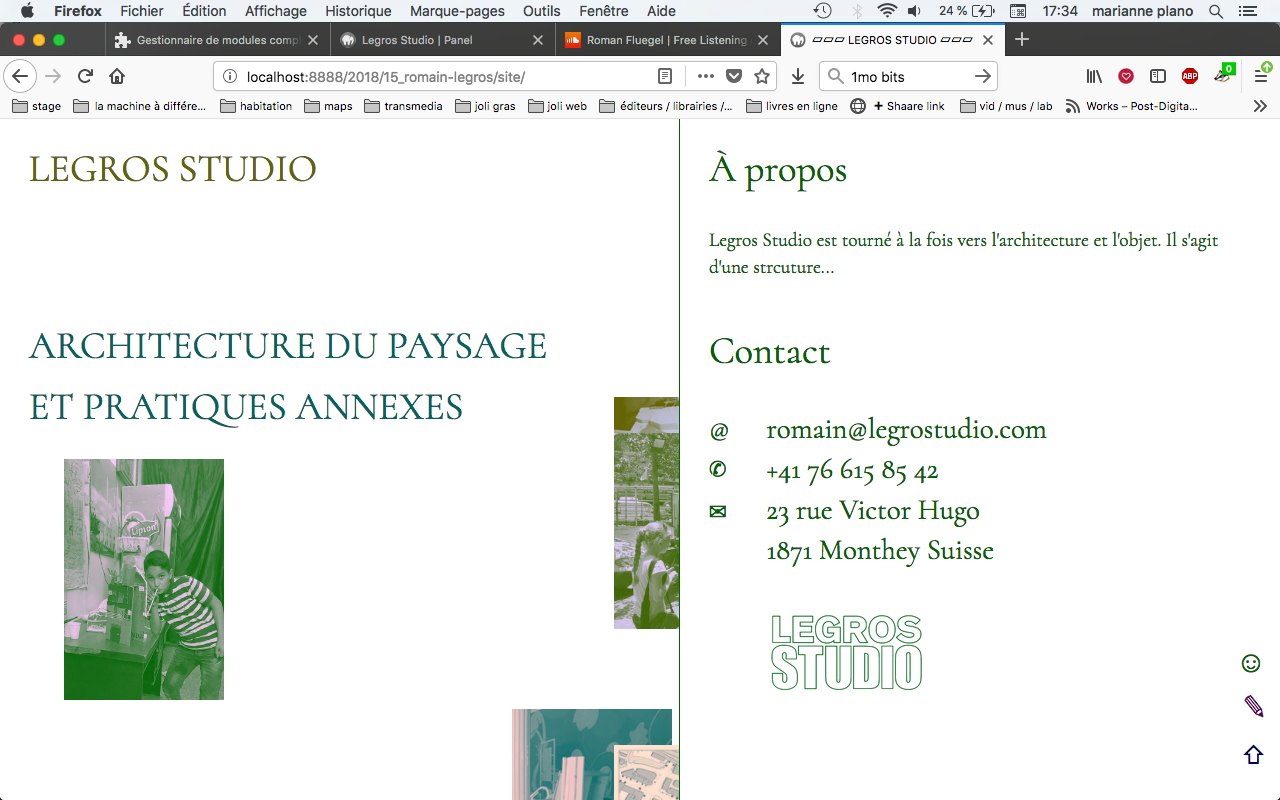The image size is (1280, 800).
Task: Click the romain@legrostudio.com email link
Action: pyautogui.click(x=906, y=429)
